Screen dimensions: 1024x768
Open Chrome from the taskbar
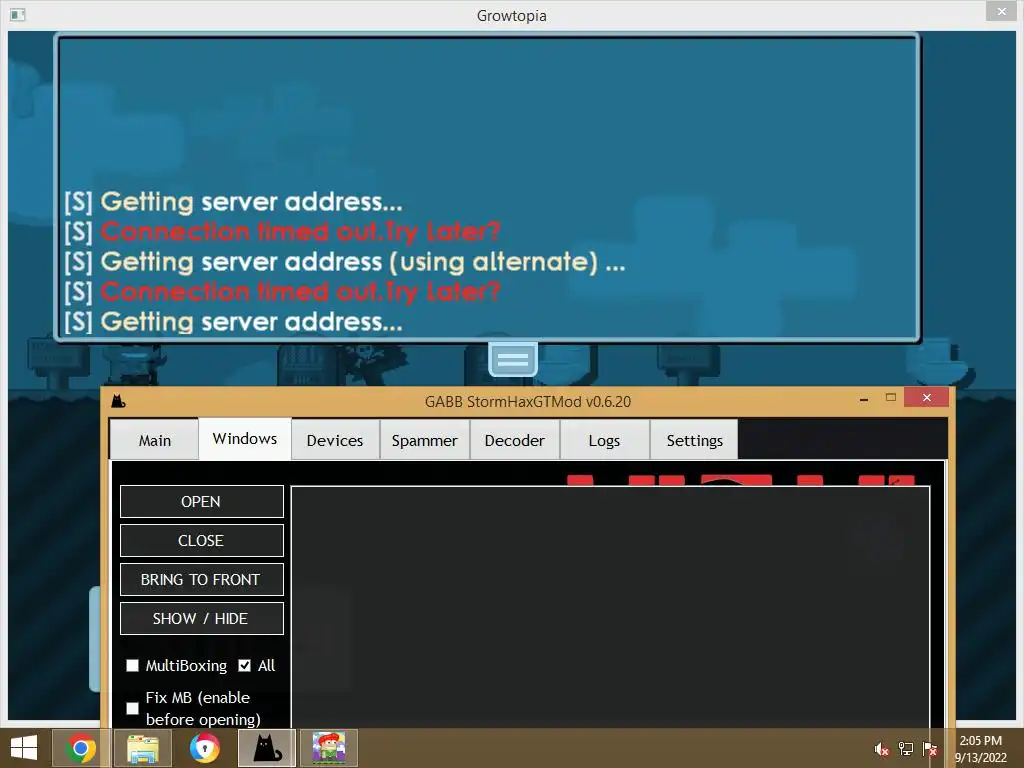pyautogui.click(x=81, y=748)
